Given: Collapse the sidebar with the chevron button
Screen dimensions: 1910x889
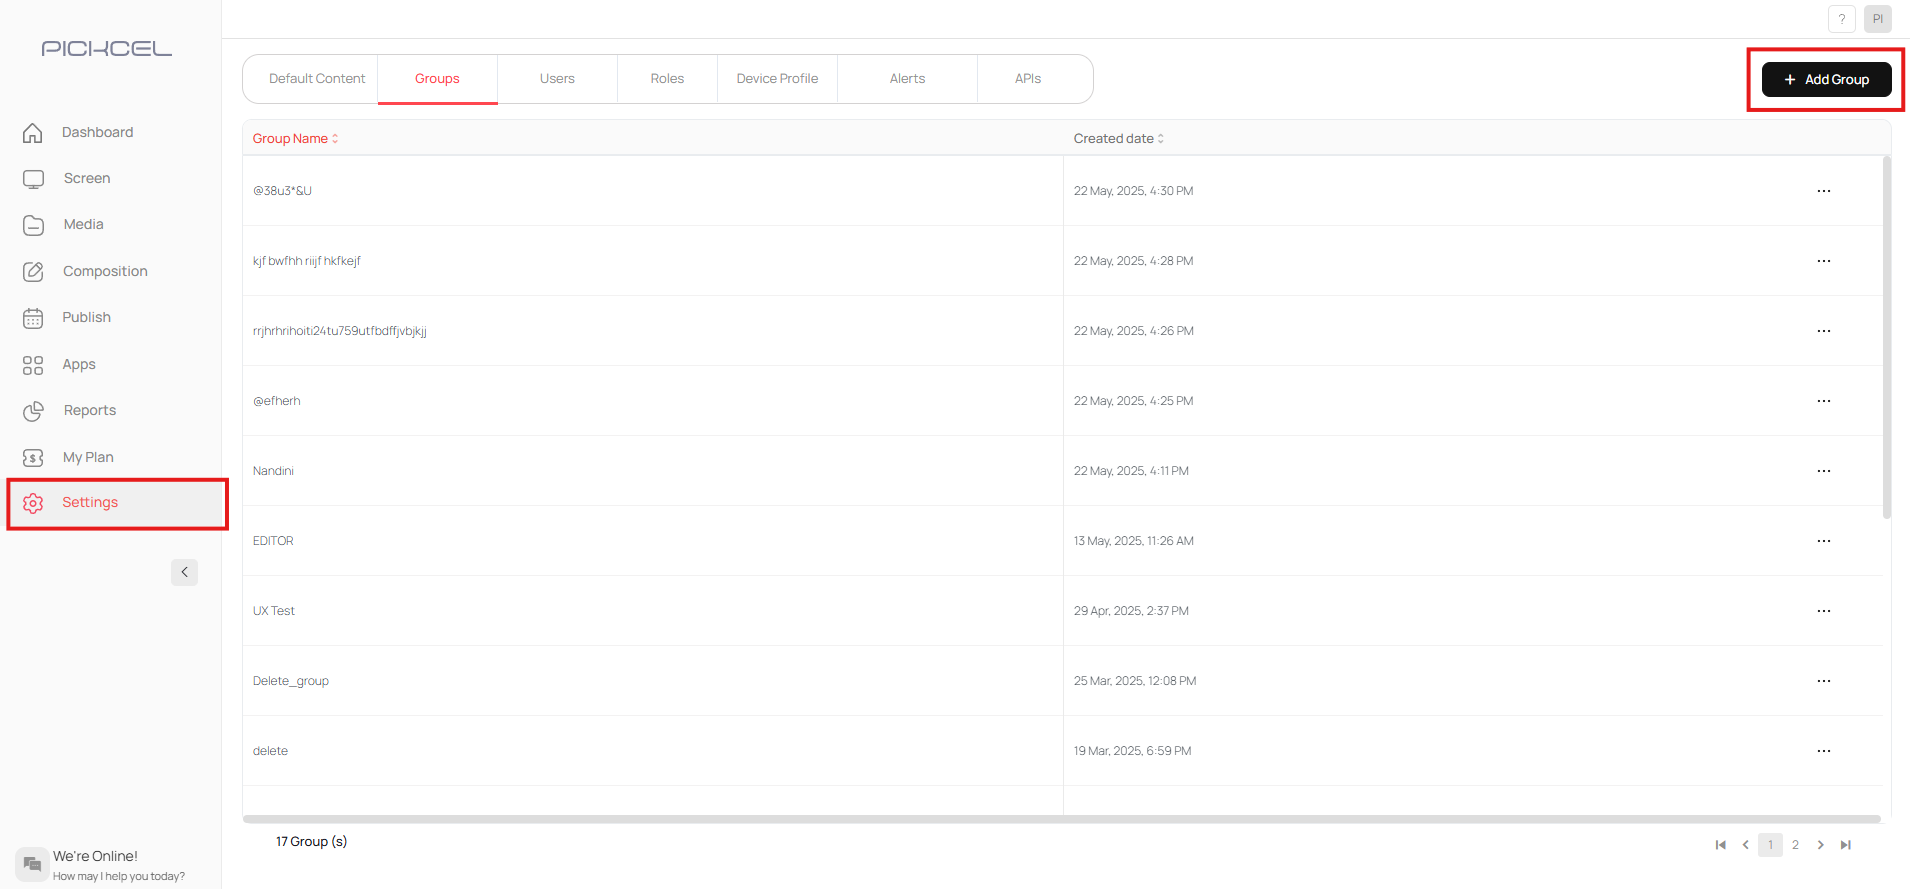Looking at the screenshot, I should click(x=184, y=572).
